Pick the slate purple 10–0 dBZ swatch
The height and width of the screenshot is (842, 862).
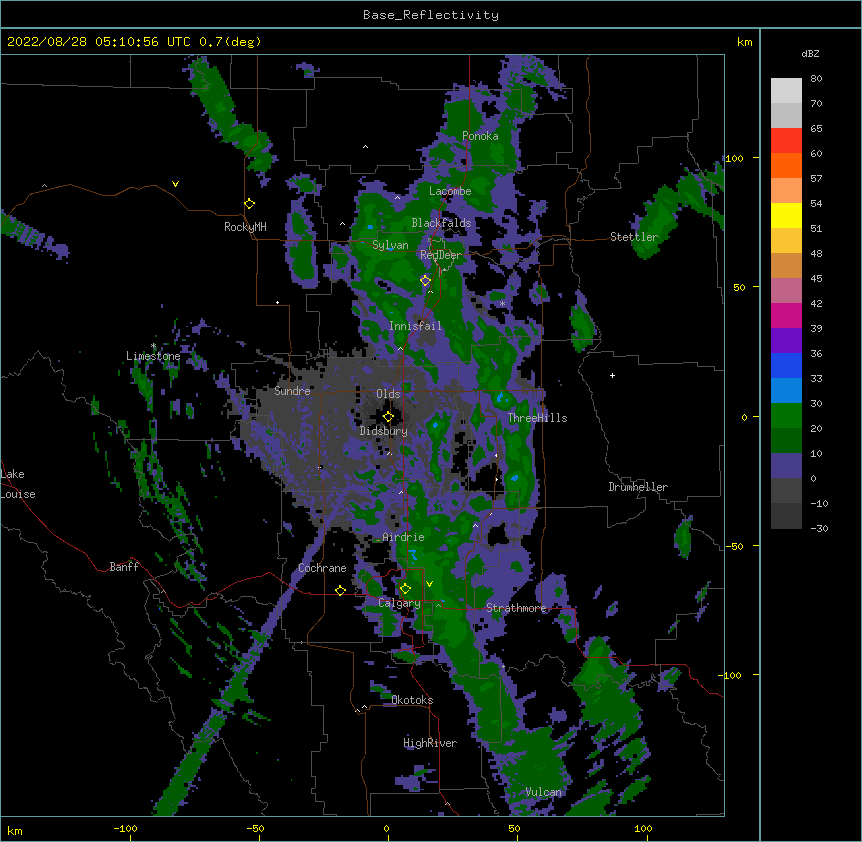click(x=786, y=466)
